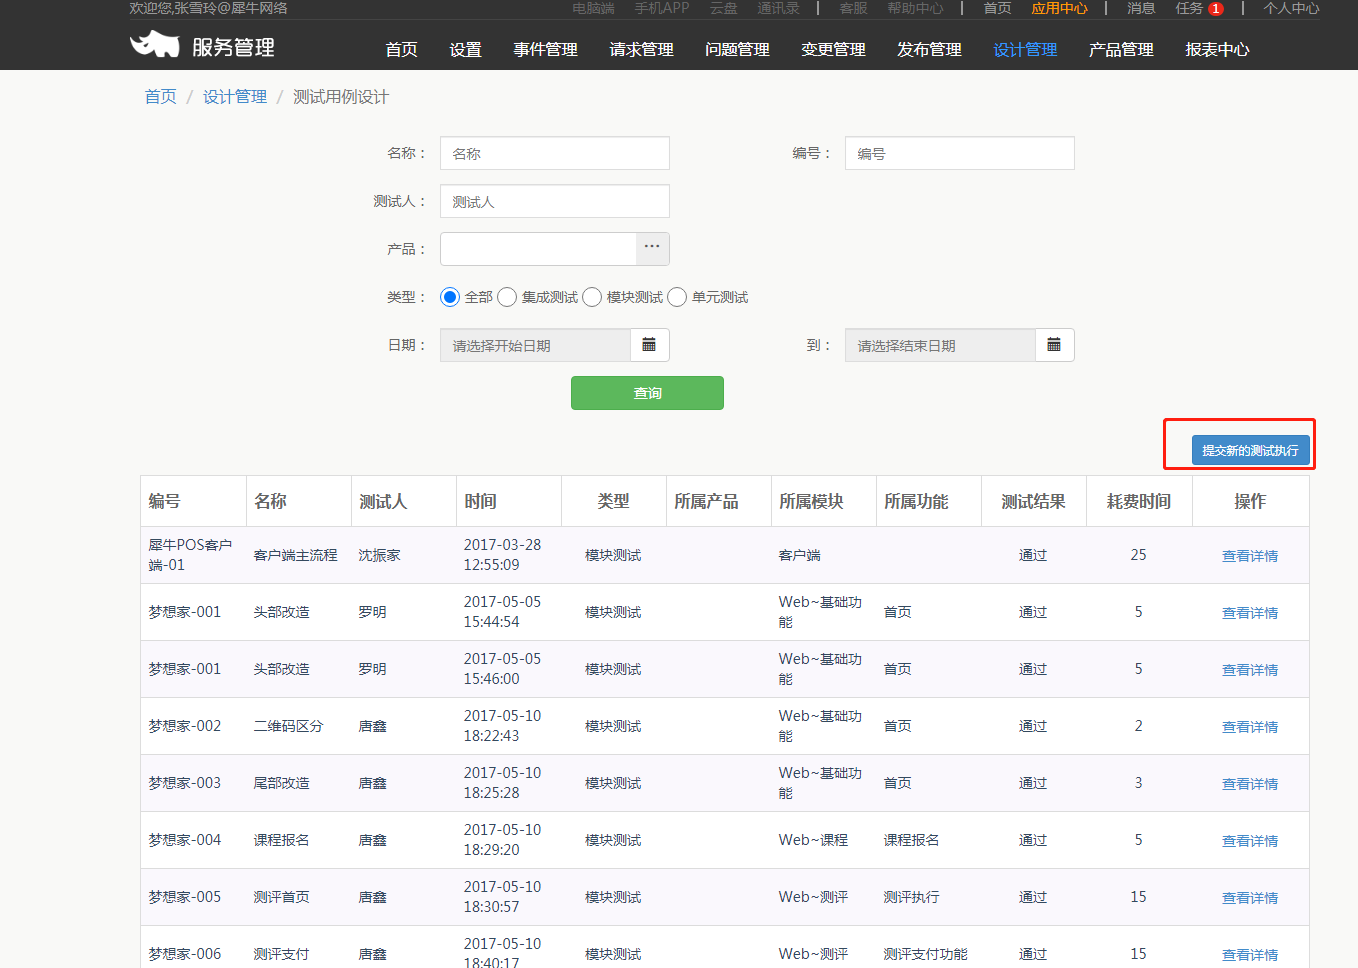The height and width of the screenshot is (968, 1358).
Task: Open the 事件管理 menu
Action: (x=545, y=49)
